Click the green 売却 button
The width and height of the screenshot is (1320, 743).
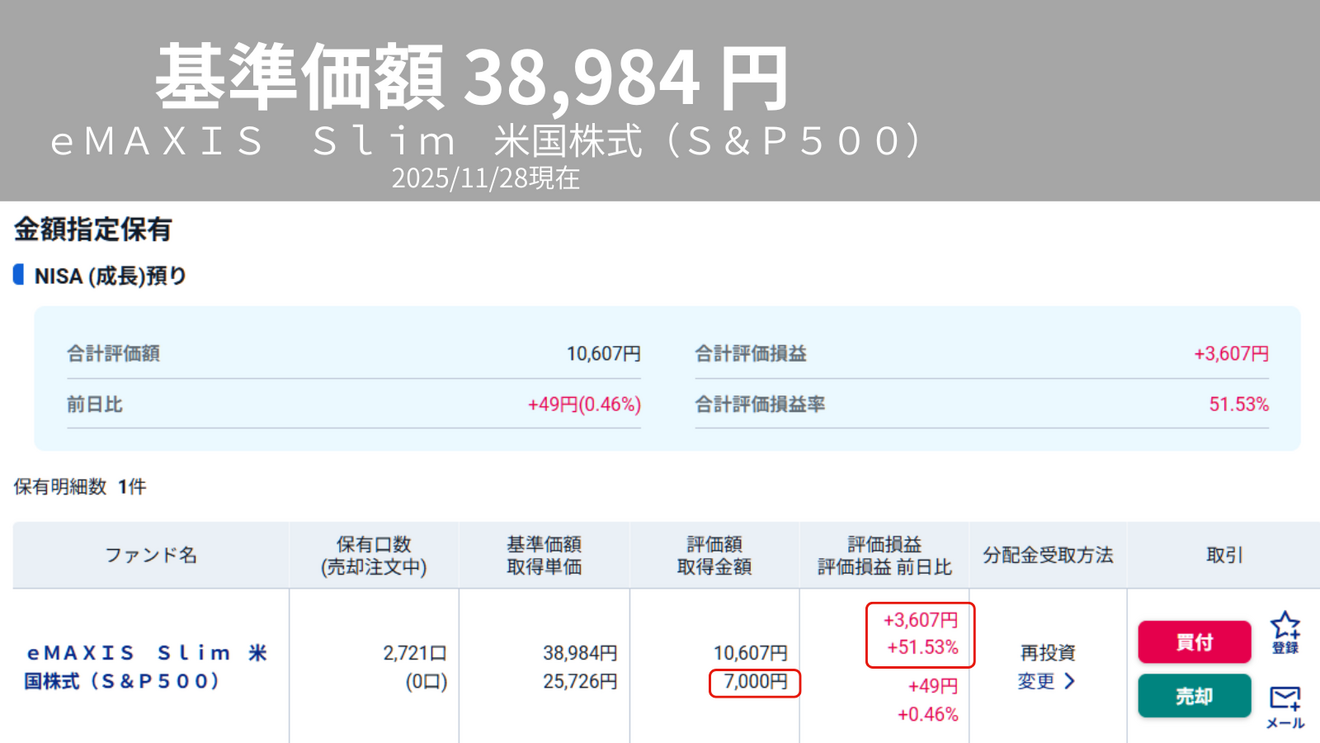tap(1194, 696)
